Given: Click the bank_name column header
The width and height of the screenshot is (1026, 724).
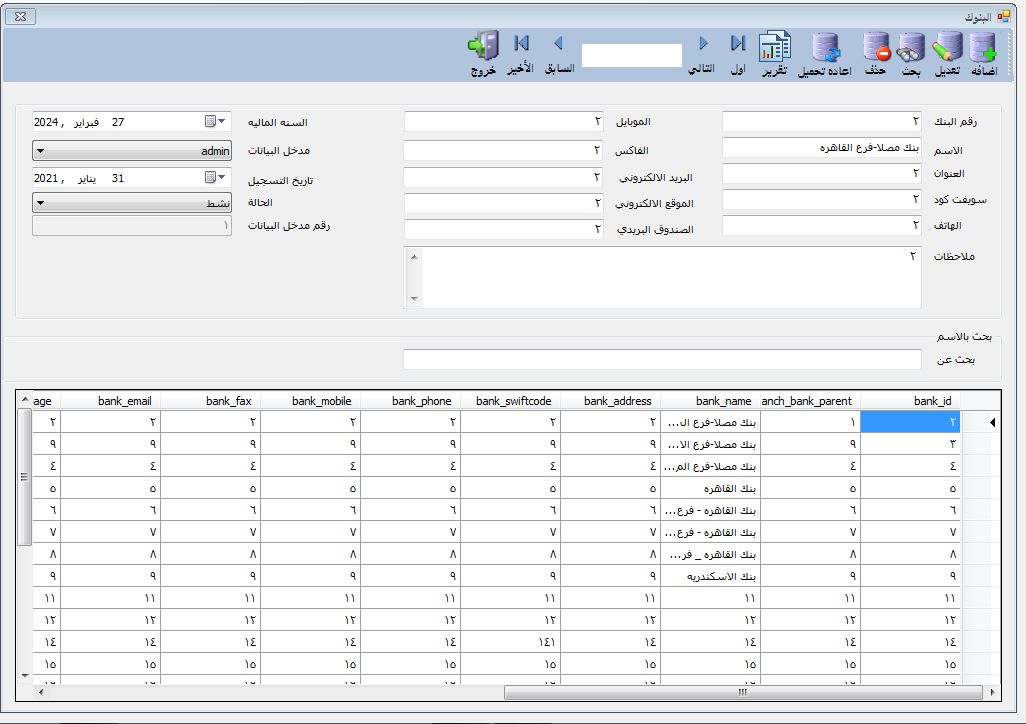Looking at the screenshot, I should [723, 401].
